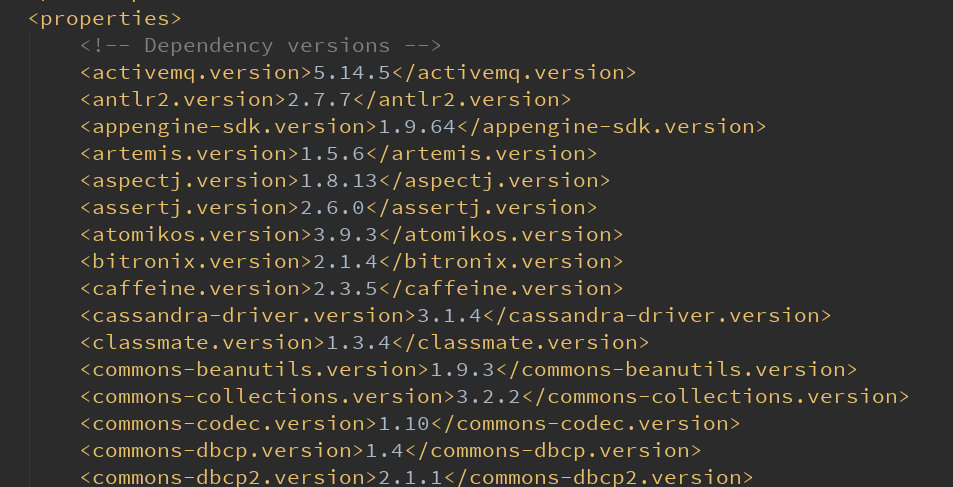Click the closing commons-codec.version tag
Viewport: 953px width, 487px height.
pos(585,423)
